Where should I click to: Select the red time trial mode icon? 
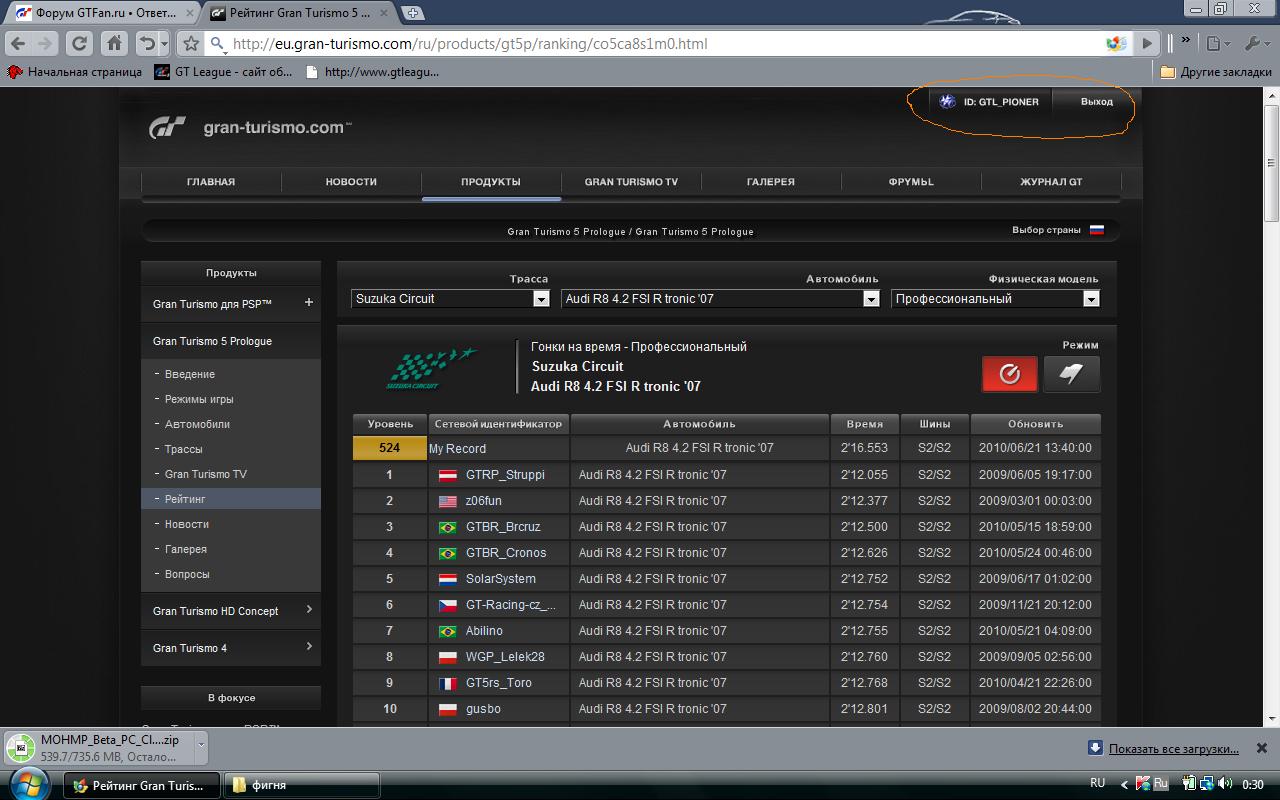click(x=1010, y=374)
